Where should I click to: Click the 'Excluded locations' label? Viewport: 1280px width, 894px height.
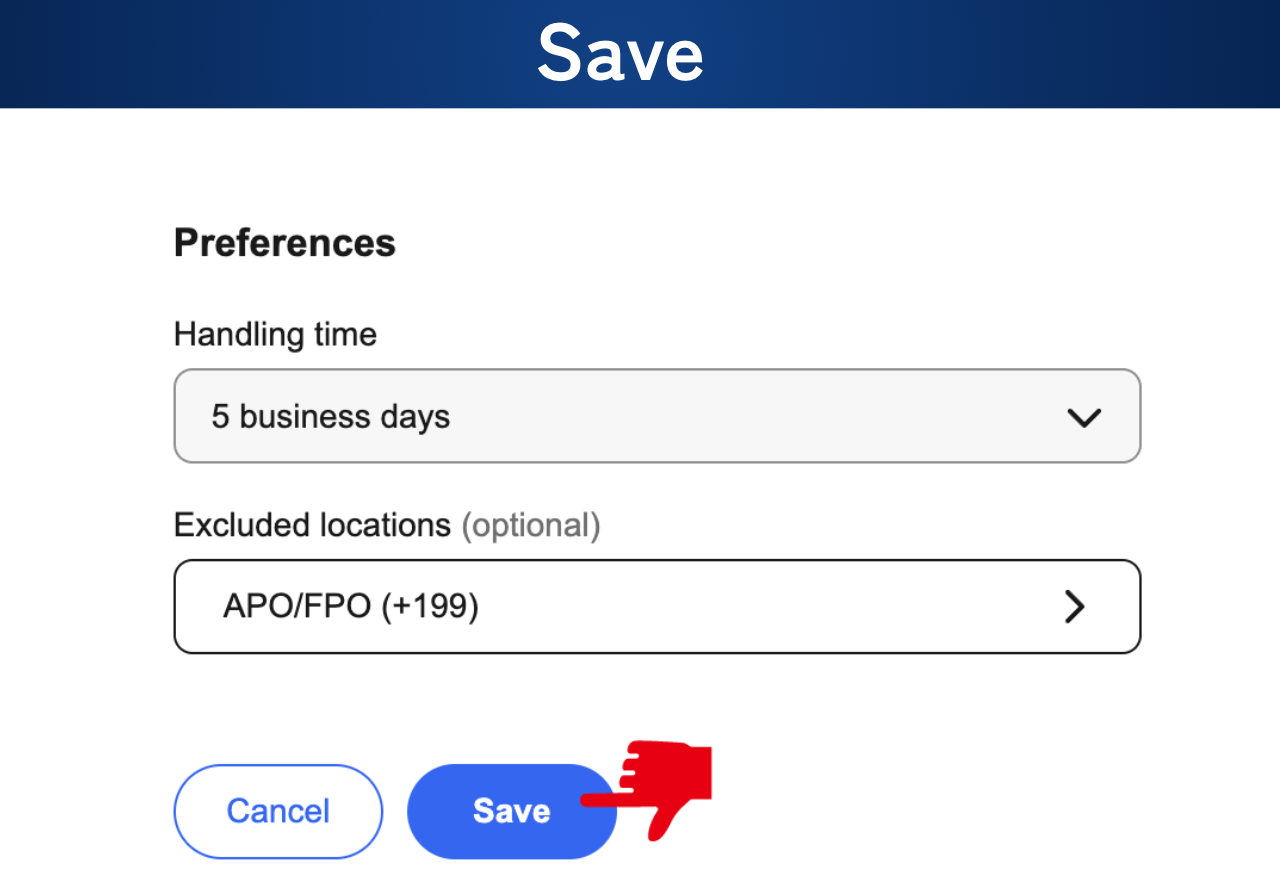pyautogui.click(x=312, y=525)
